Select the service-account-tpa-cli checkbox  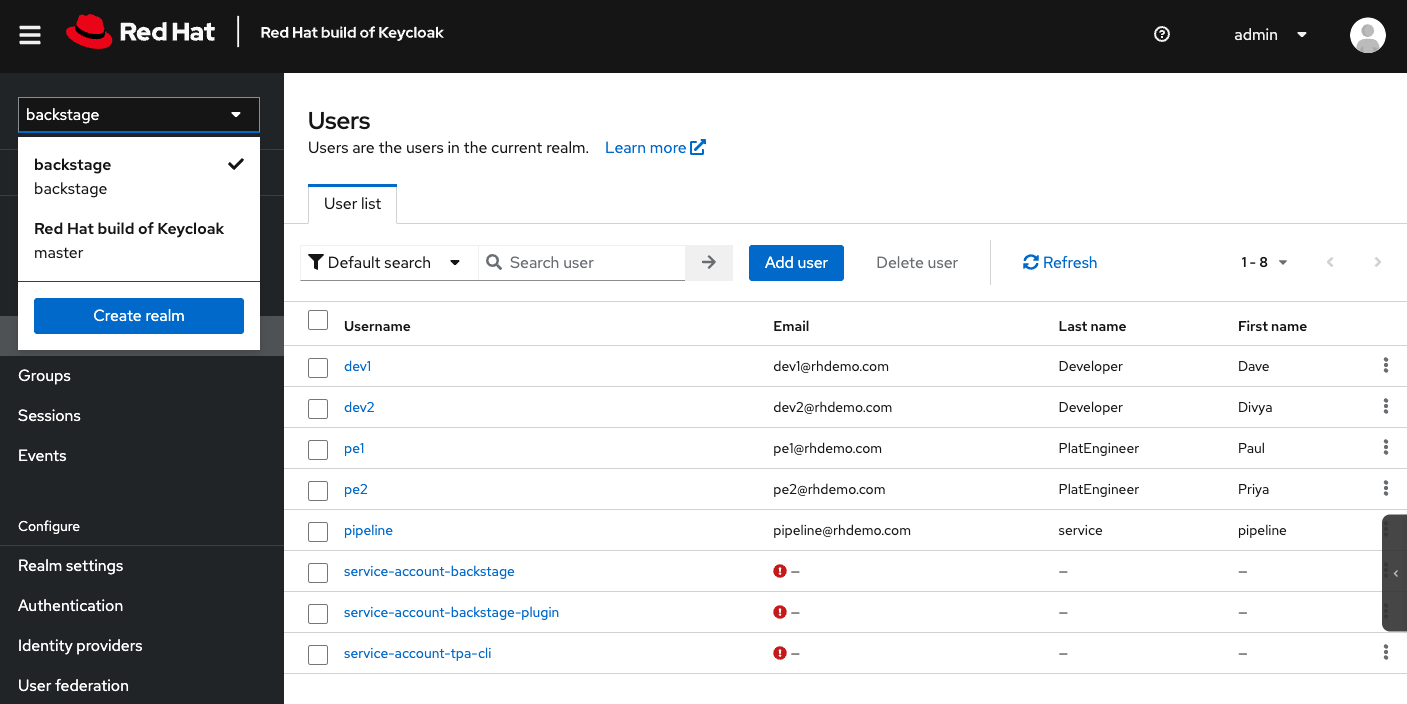click(x=318, y=655)
